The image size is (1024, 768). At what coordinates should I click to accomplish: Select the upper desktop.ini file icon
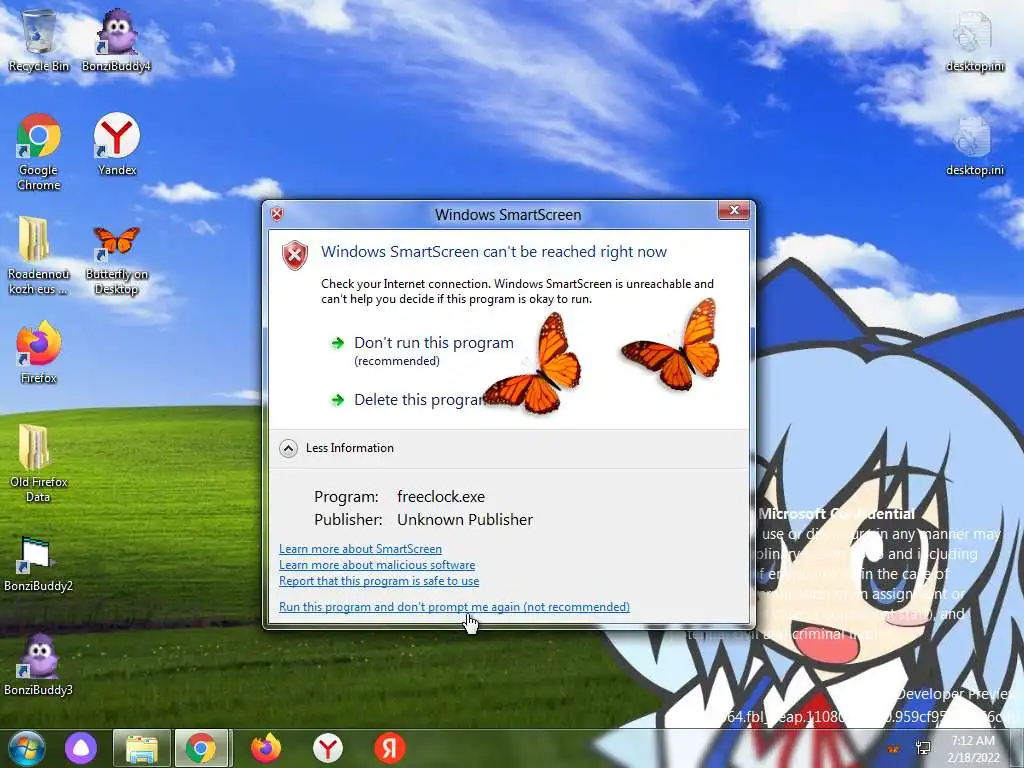[x=974, y=42]
